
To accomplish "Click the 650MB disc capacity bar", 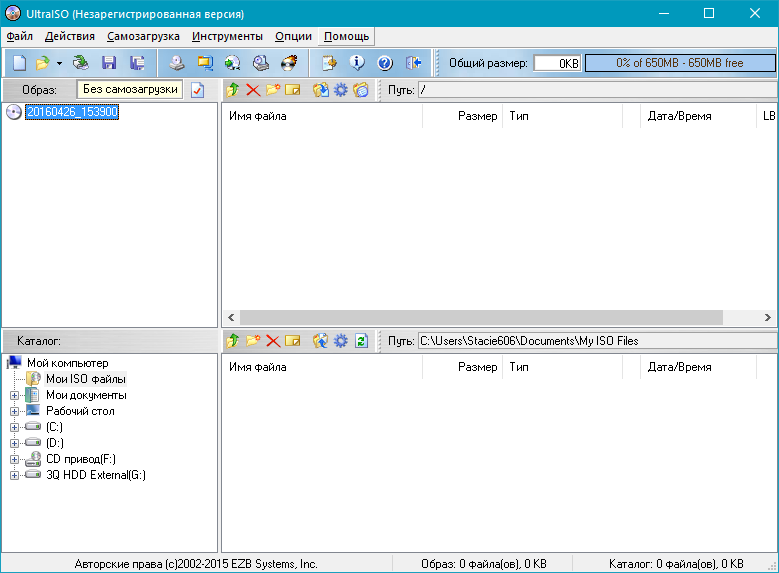I will 679,63.
